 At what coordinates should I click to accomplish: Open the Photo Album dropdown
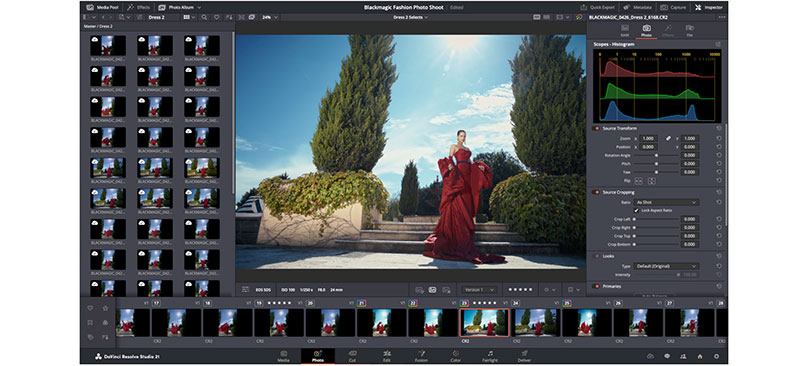tap(180, 8)
